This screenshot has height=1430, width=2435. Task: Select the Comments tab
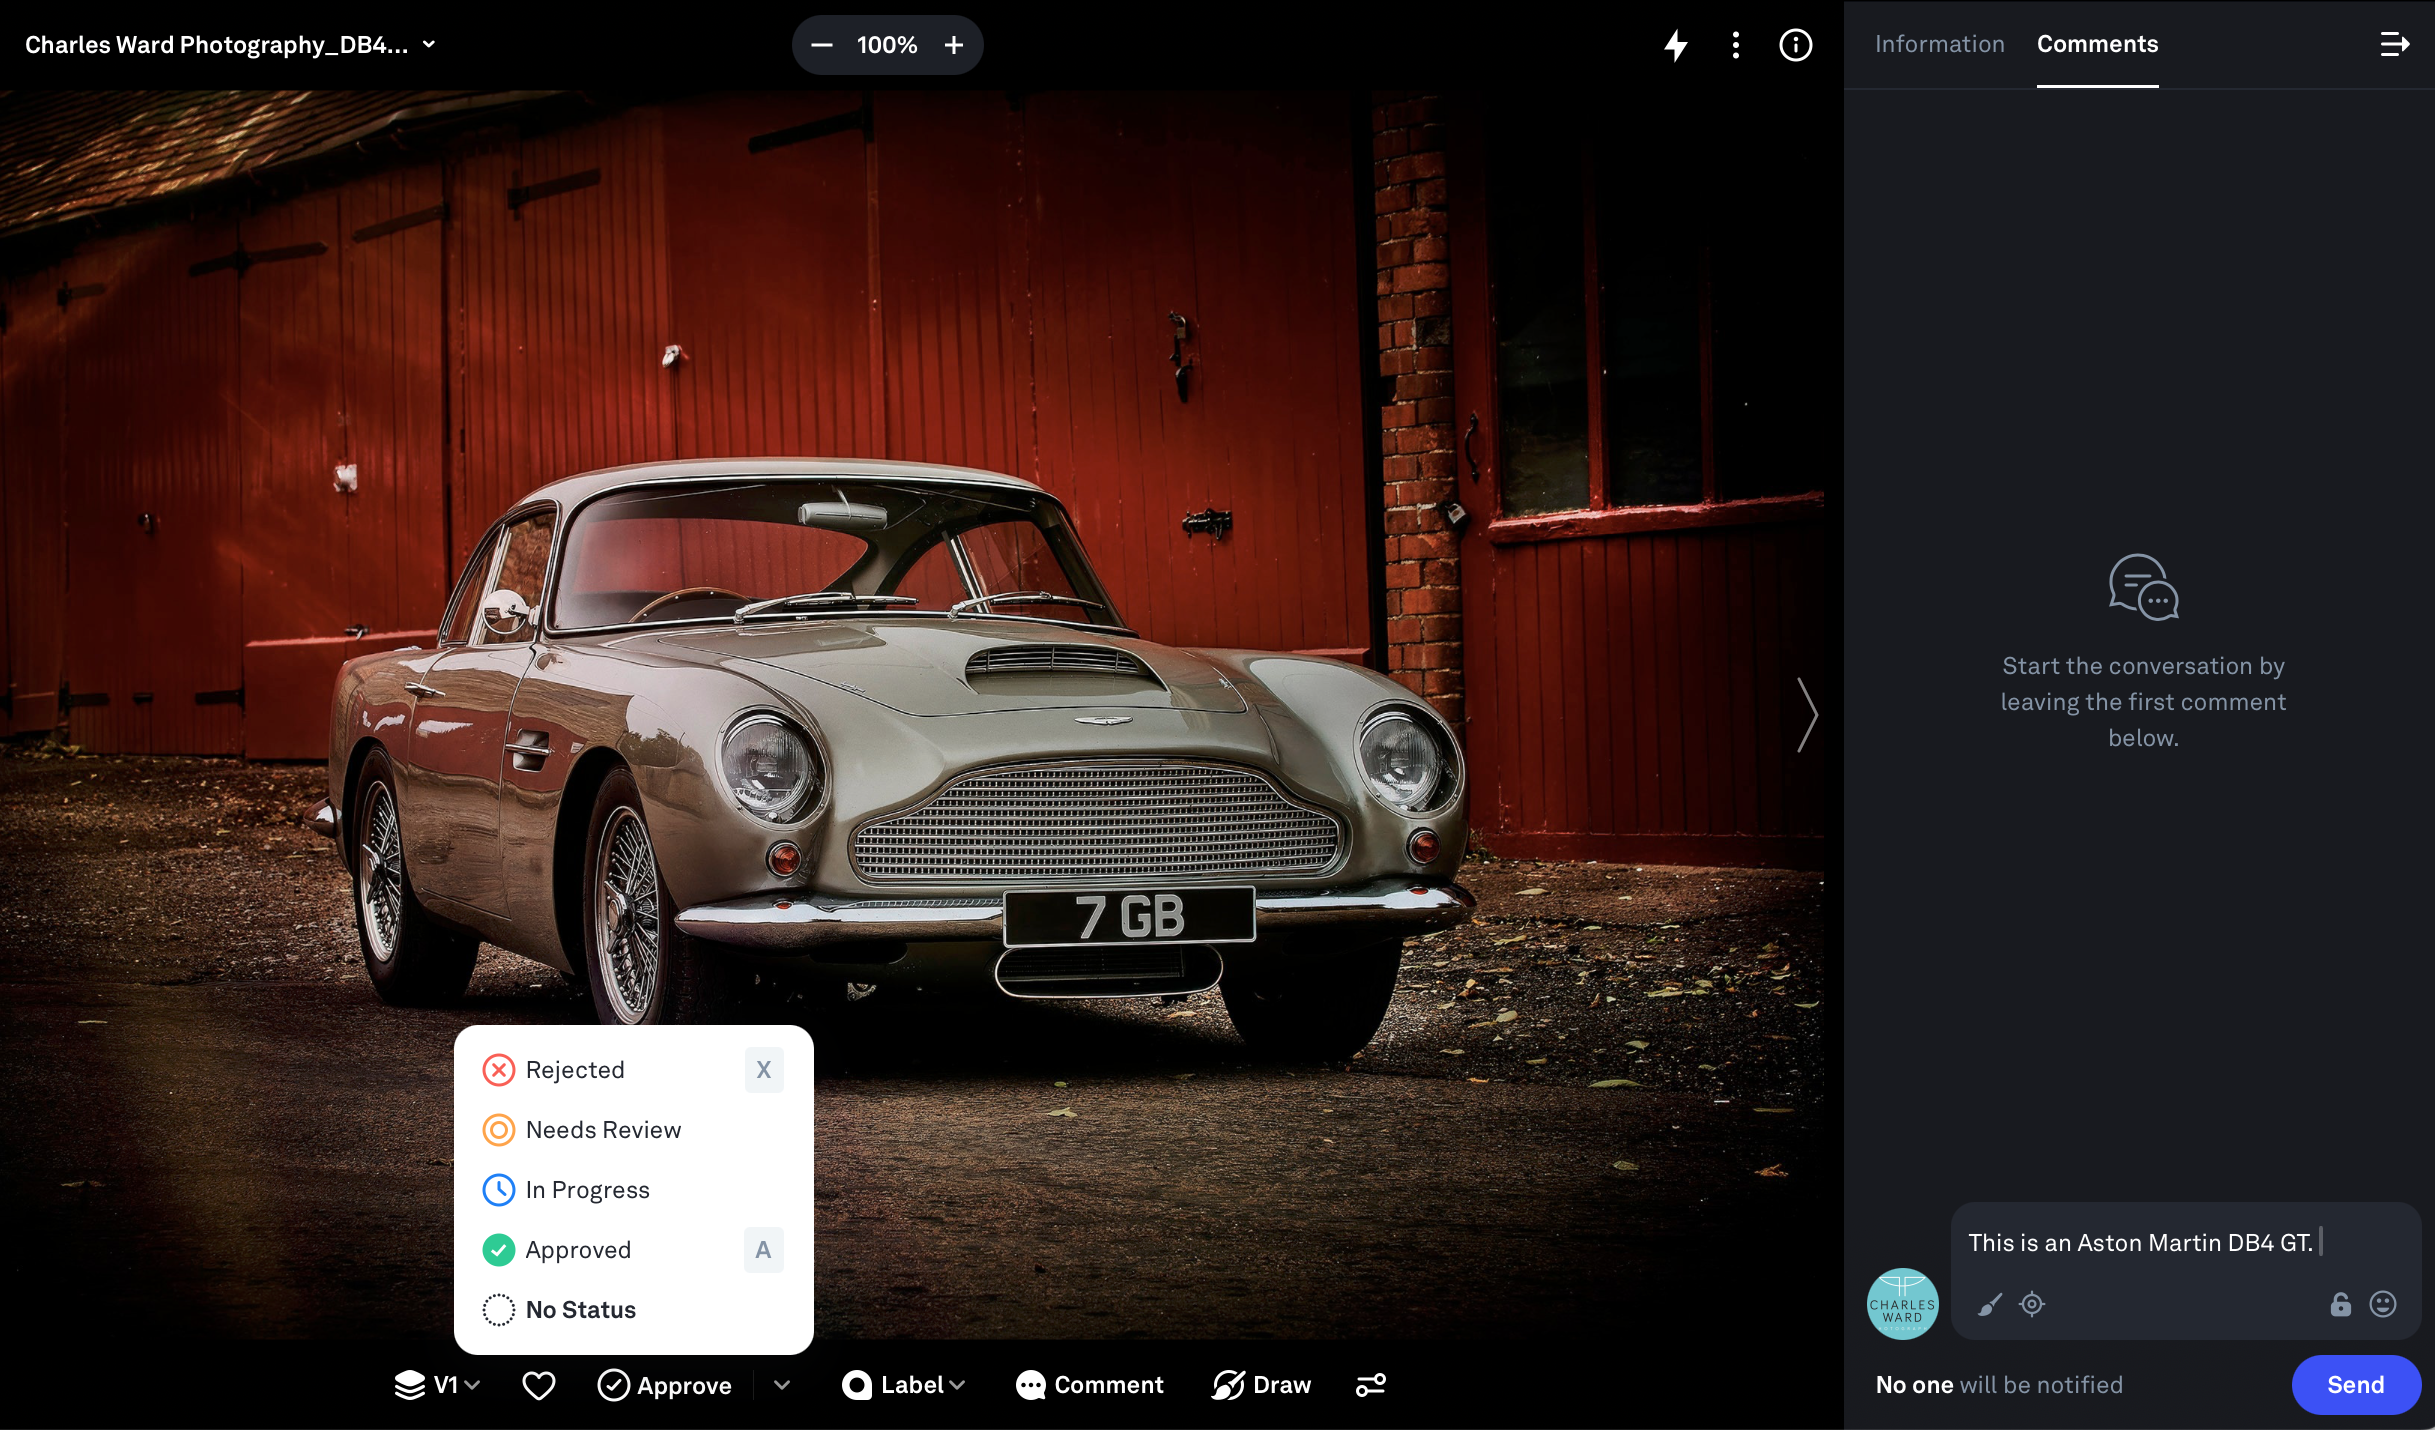2098,44
